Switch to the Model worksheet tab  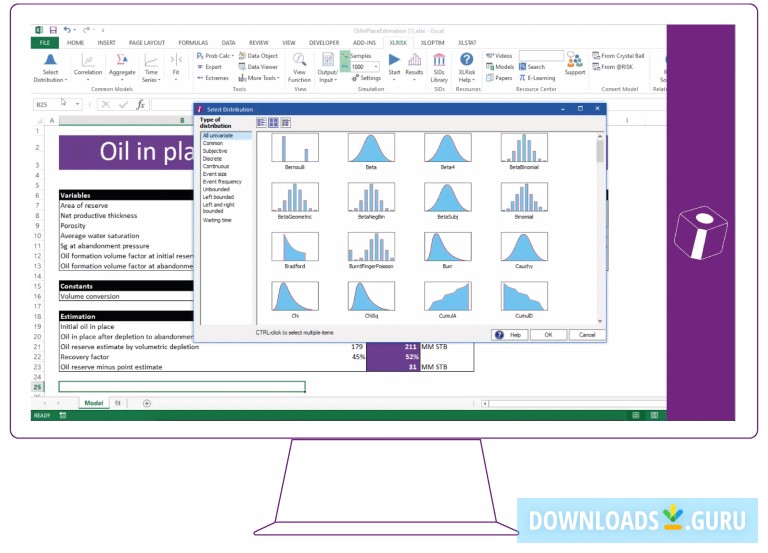(94, 403)
